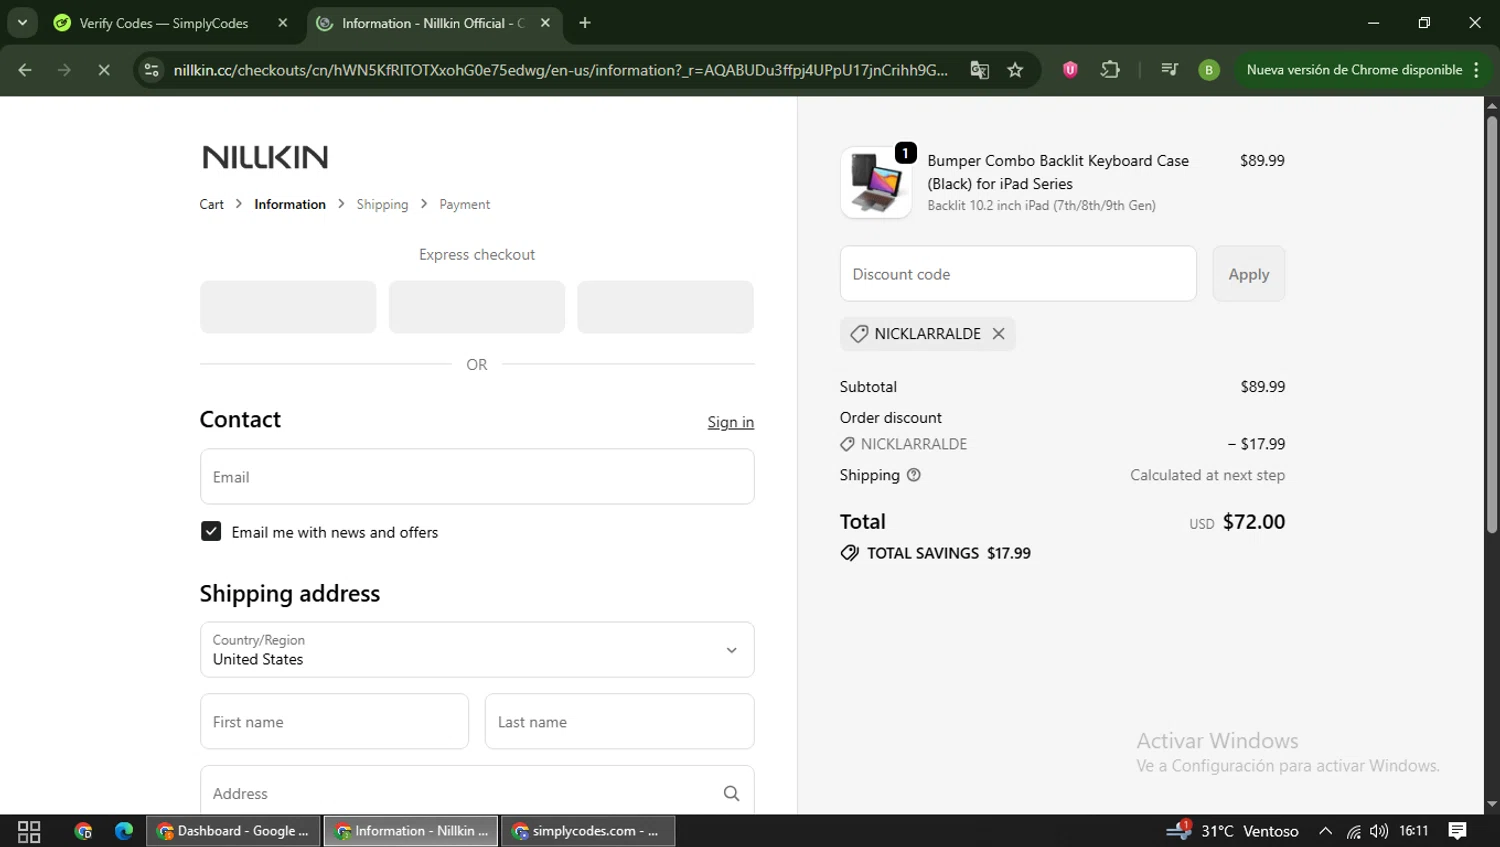
Task: Focus the Email input field
Action: [477, 477]
